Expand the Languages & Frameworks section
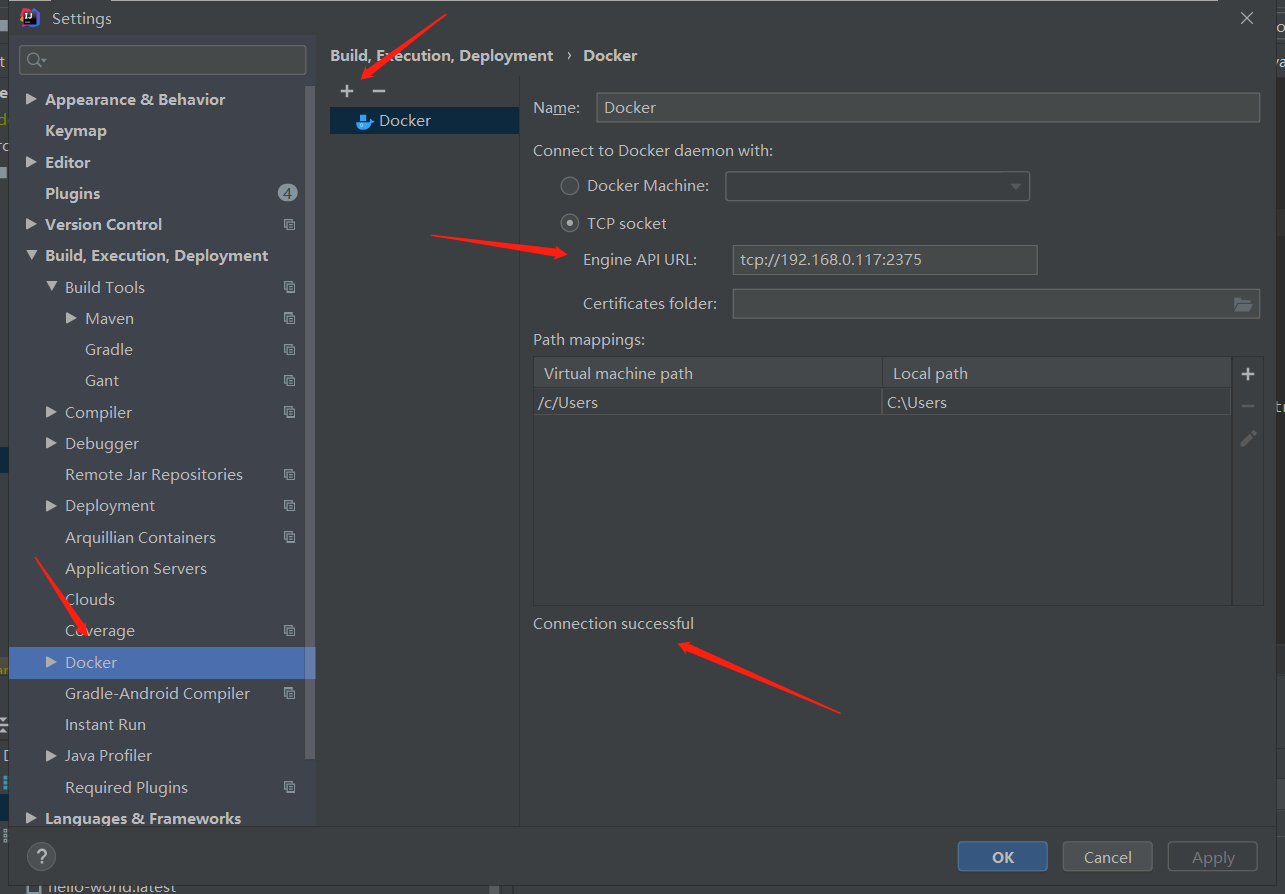1285x894 pixels. pos(31,818)
